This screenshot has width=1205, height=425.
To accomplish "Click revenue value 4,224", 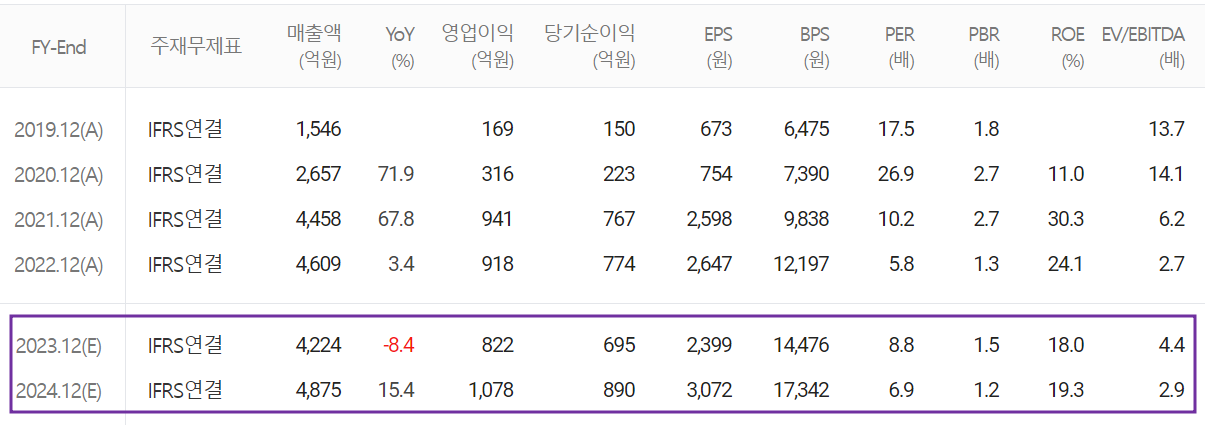I will (318, 346).
